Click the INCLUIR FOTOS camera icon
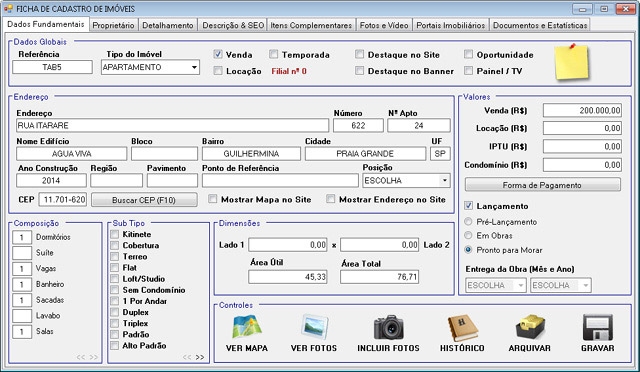 389,327
